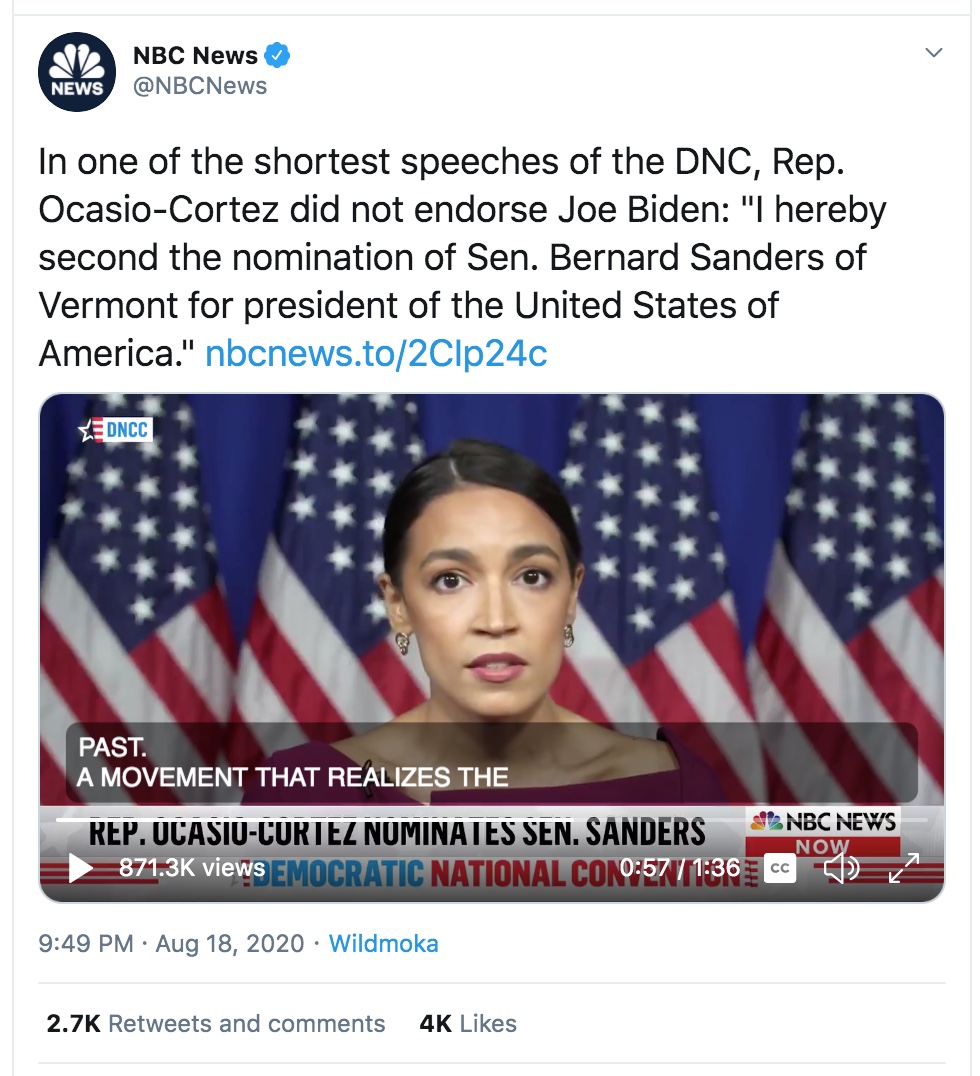Click the blue verified badge
Viewport: 980px width, 1076px height.
click(x=277, y=56)
